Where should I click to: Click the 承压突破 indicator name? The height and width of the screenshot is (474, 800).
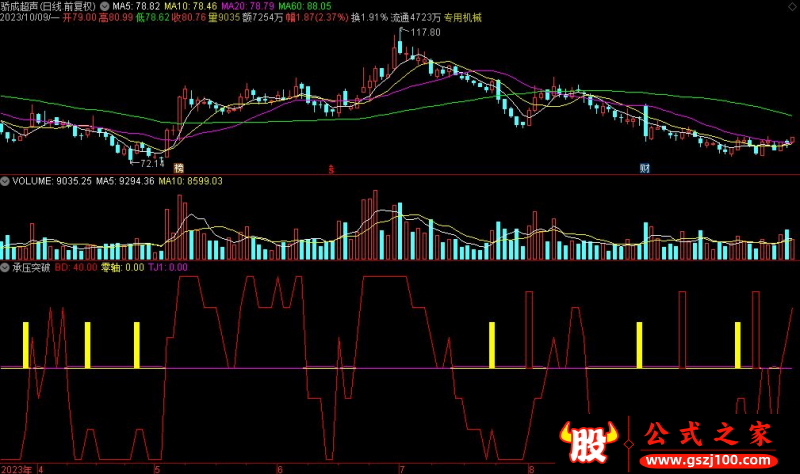coord(31,267)
